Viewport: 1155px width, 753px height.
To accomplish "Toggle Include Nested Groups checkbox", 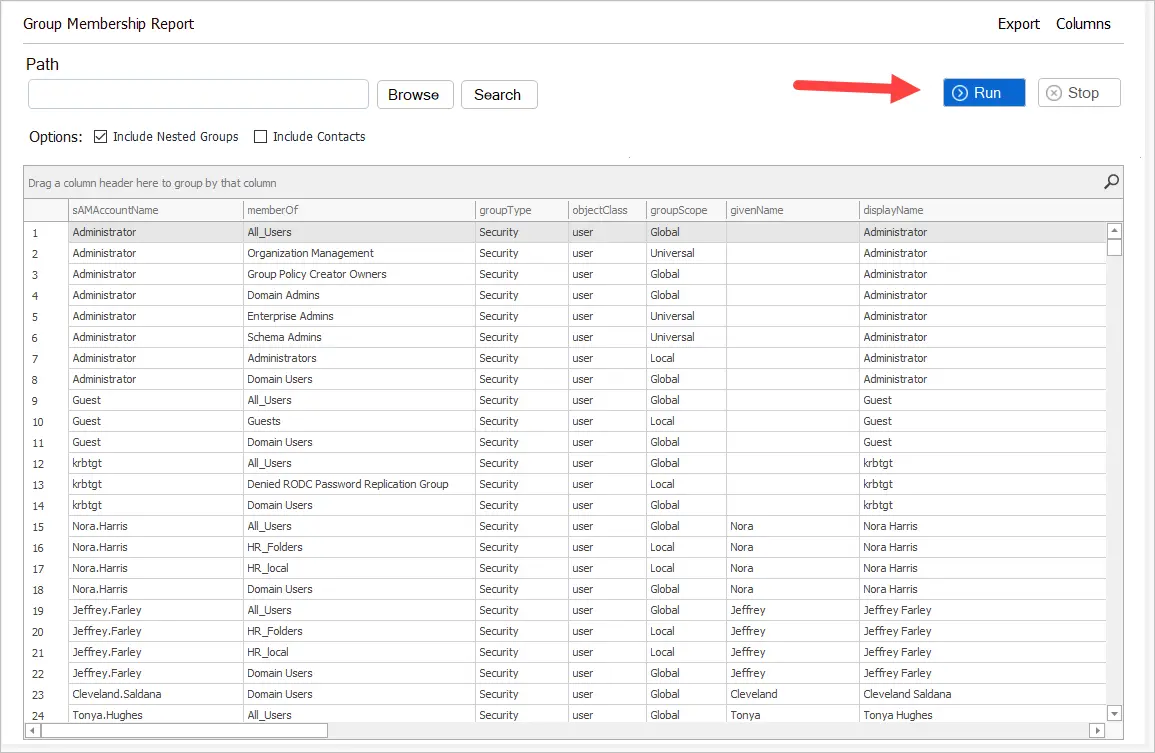I will [x=101, y=136].
